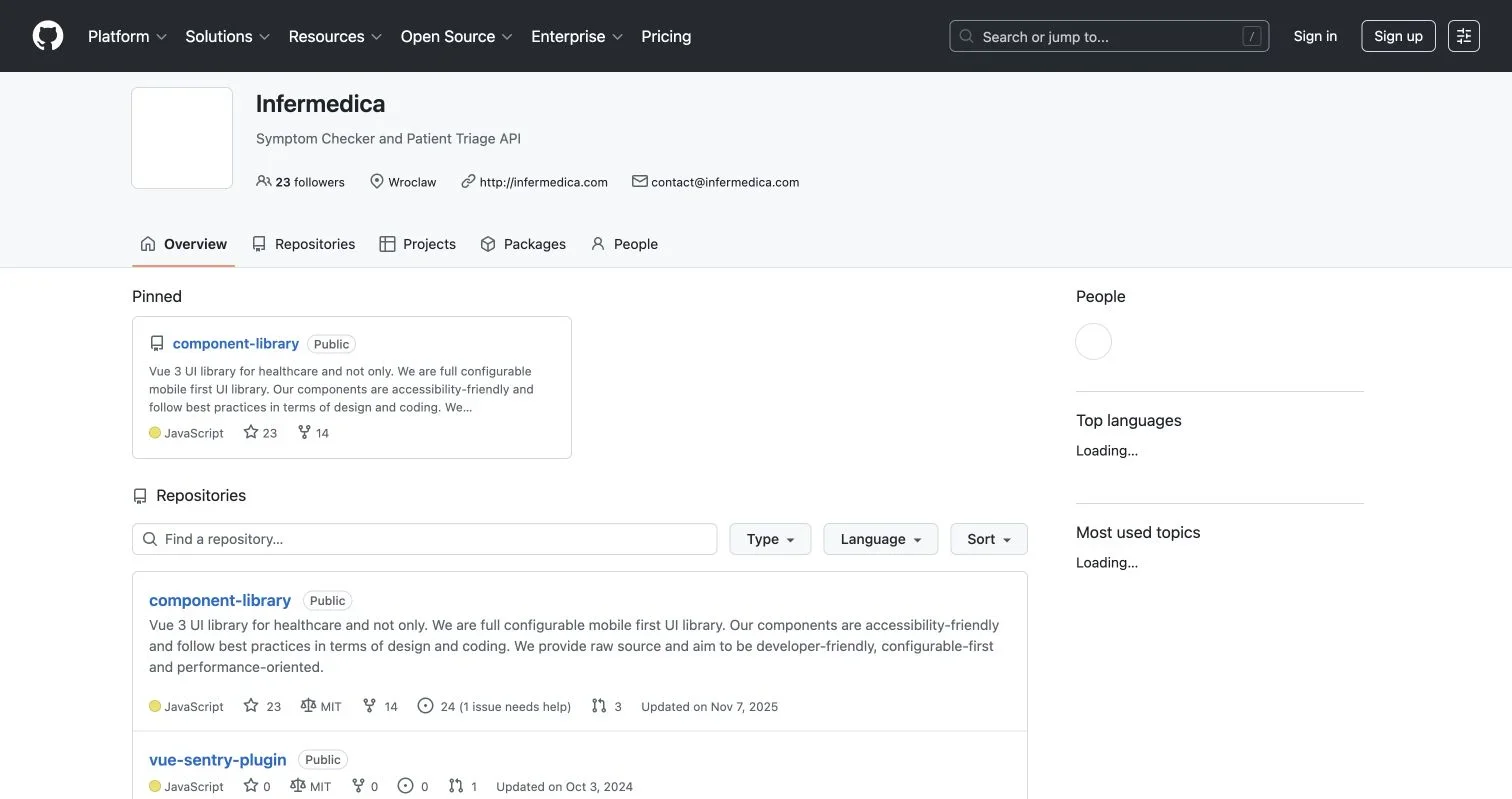This screenshot has width=1512, height=799.
Task: Click fork icon in pinned card
Action: coord(304,432)
